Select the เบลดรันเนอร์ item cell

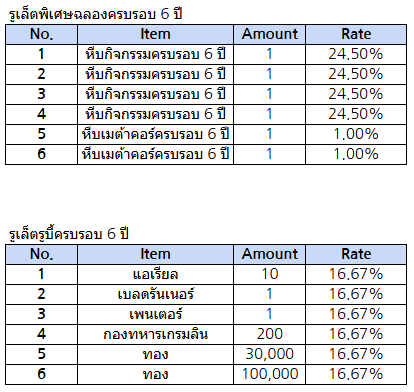coord(155,294)
